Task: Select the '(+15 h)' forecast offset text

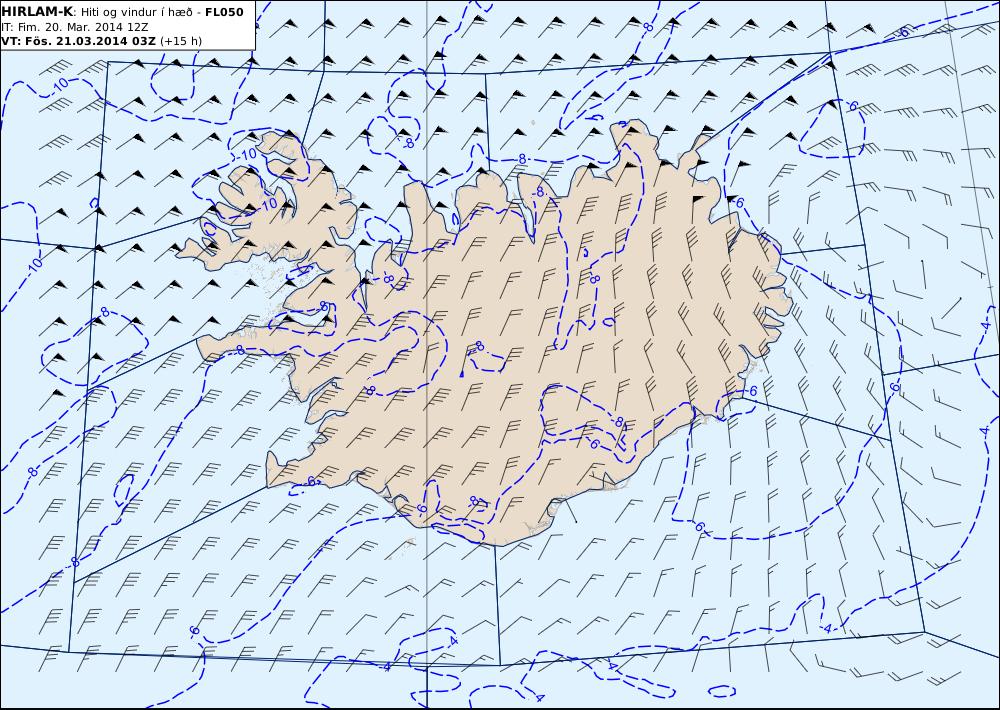Action: tap(180, 41)
